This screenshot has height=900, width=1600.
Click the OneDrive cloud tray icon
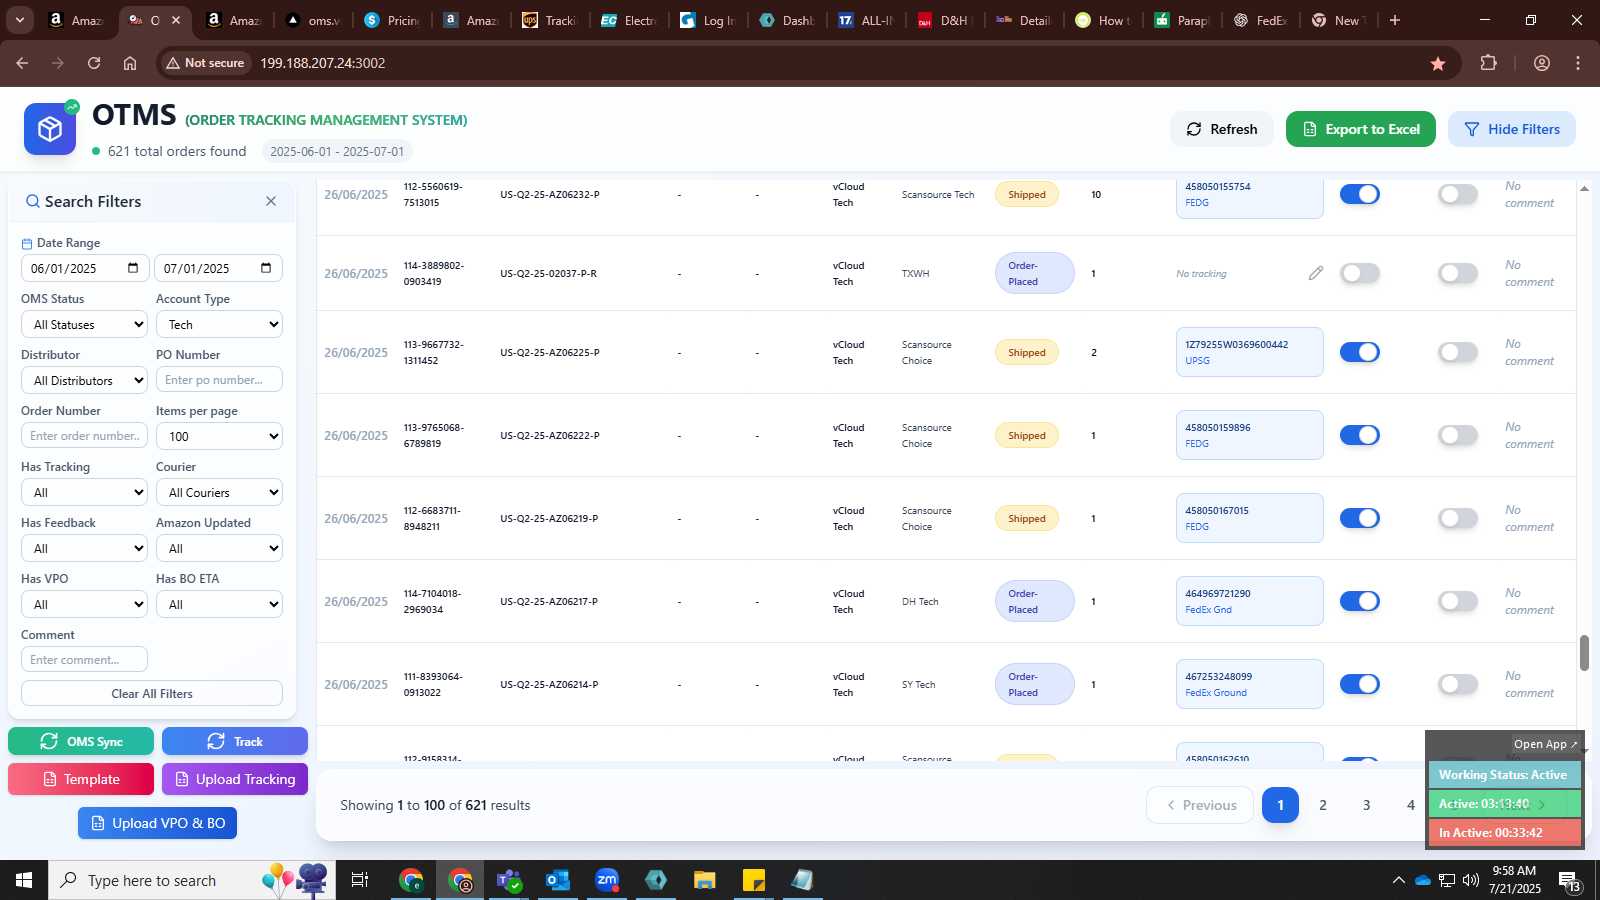(1423, 880)
